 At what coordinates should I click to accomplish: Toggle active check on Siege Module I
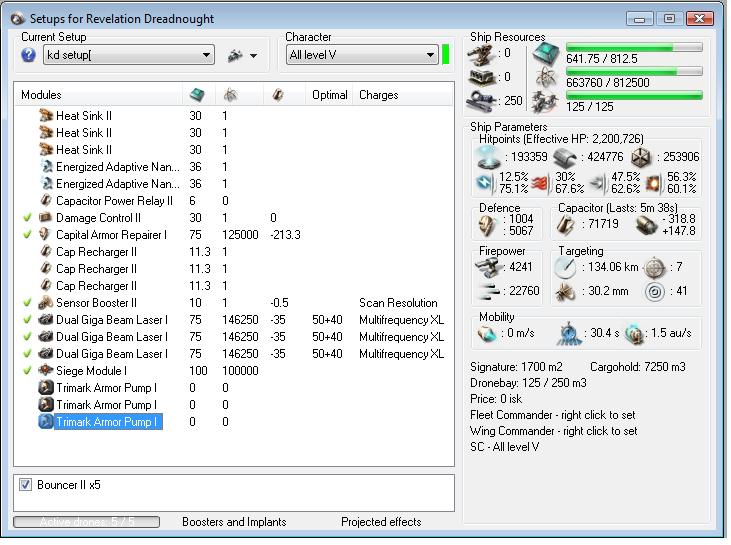pyautogui.click(x=28, y=371)
